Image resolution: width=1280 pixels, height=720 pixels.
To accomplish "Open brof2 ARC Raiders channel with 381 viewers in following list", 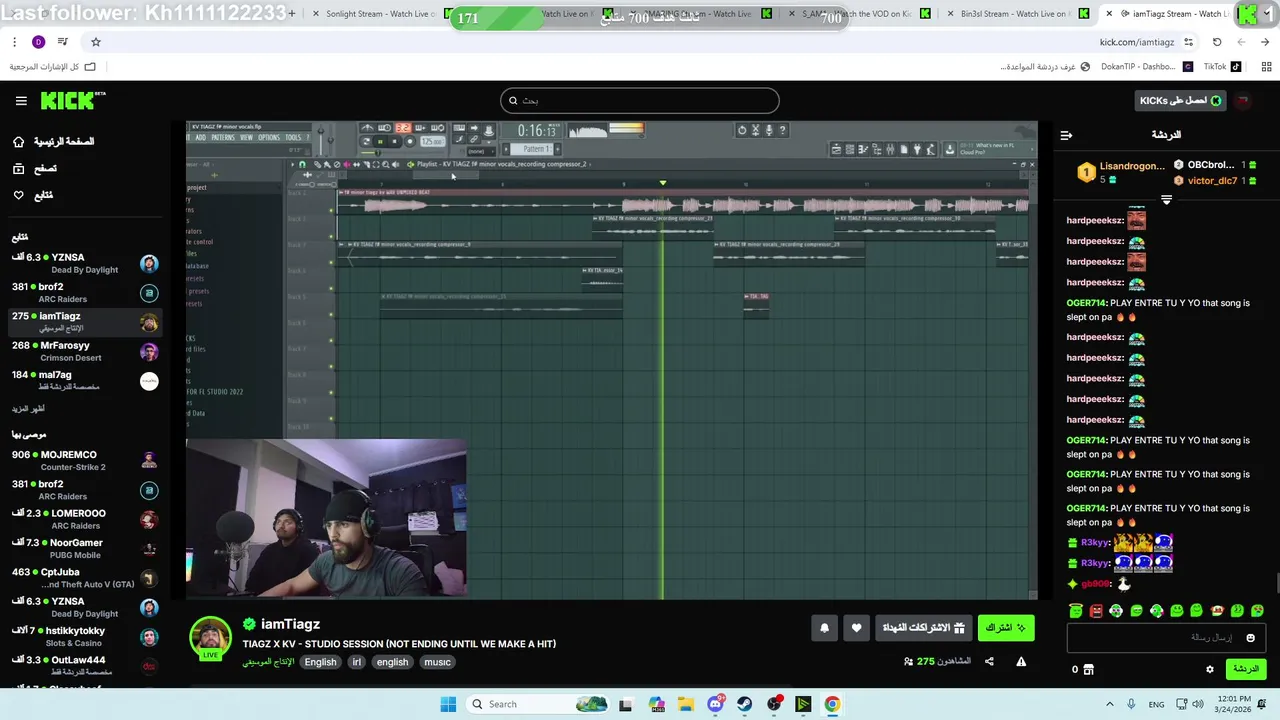I will tap(85, 293).
